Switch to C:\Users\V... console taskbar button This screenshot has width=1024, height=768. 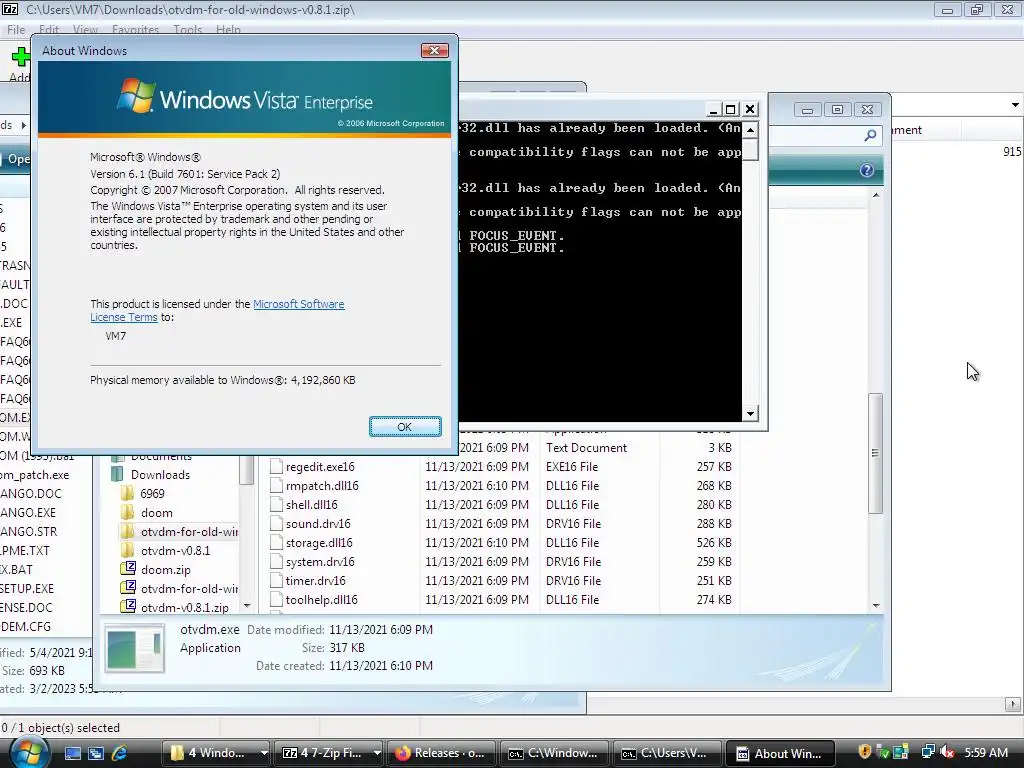[x=667, y=753]
